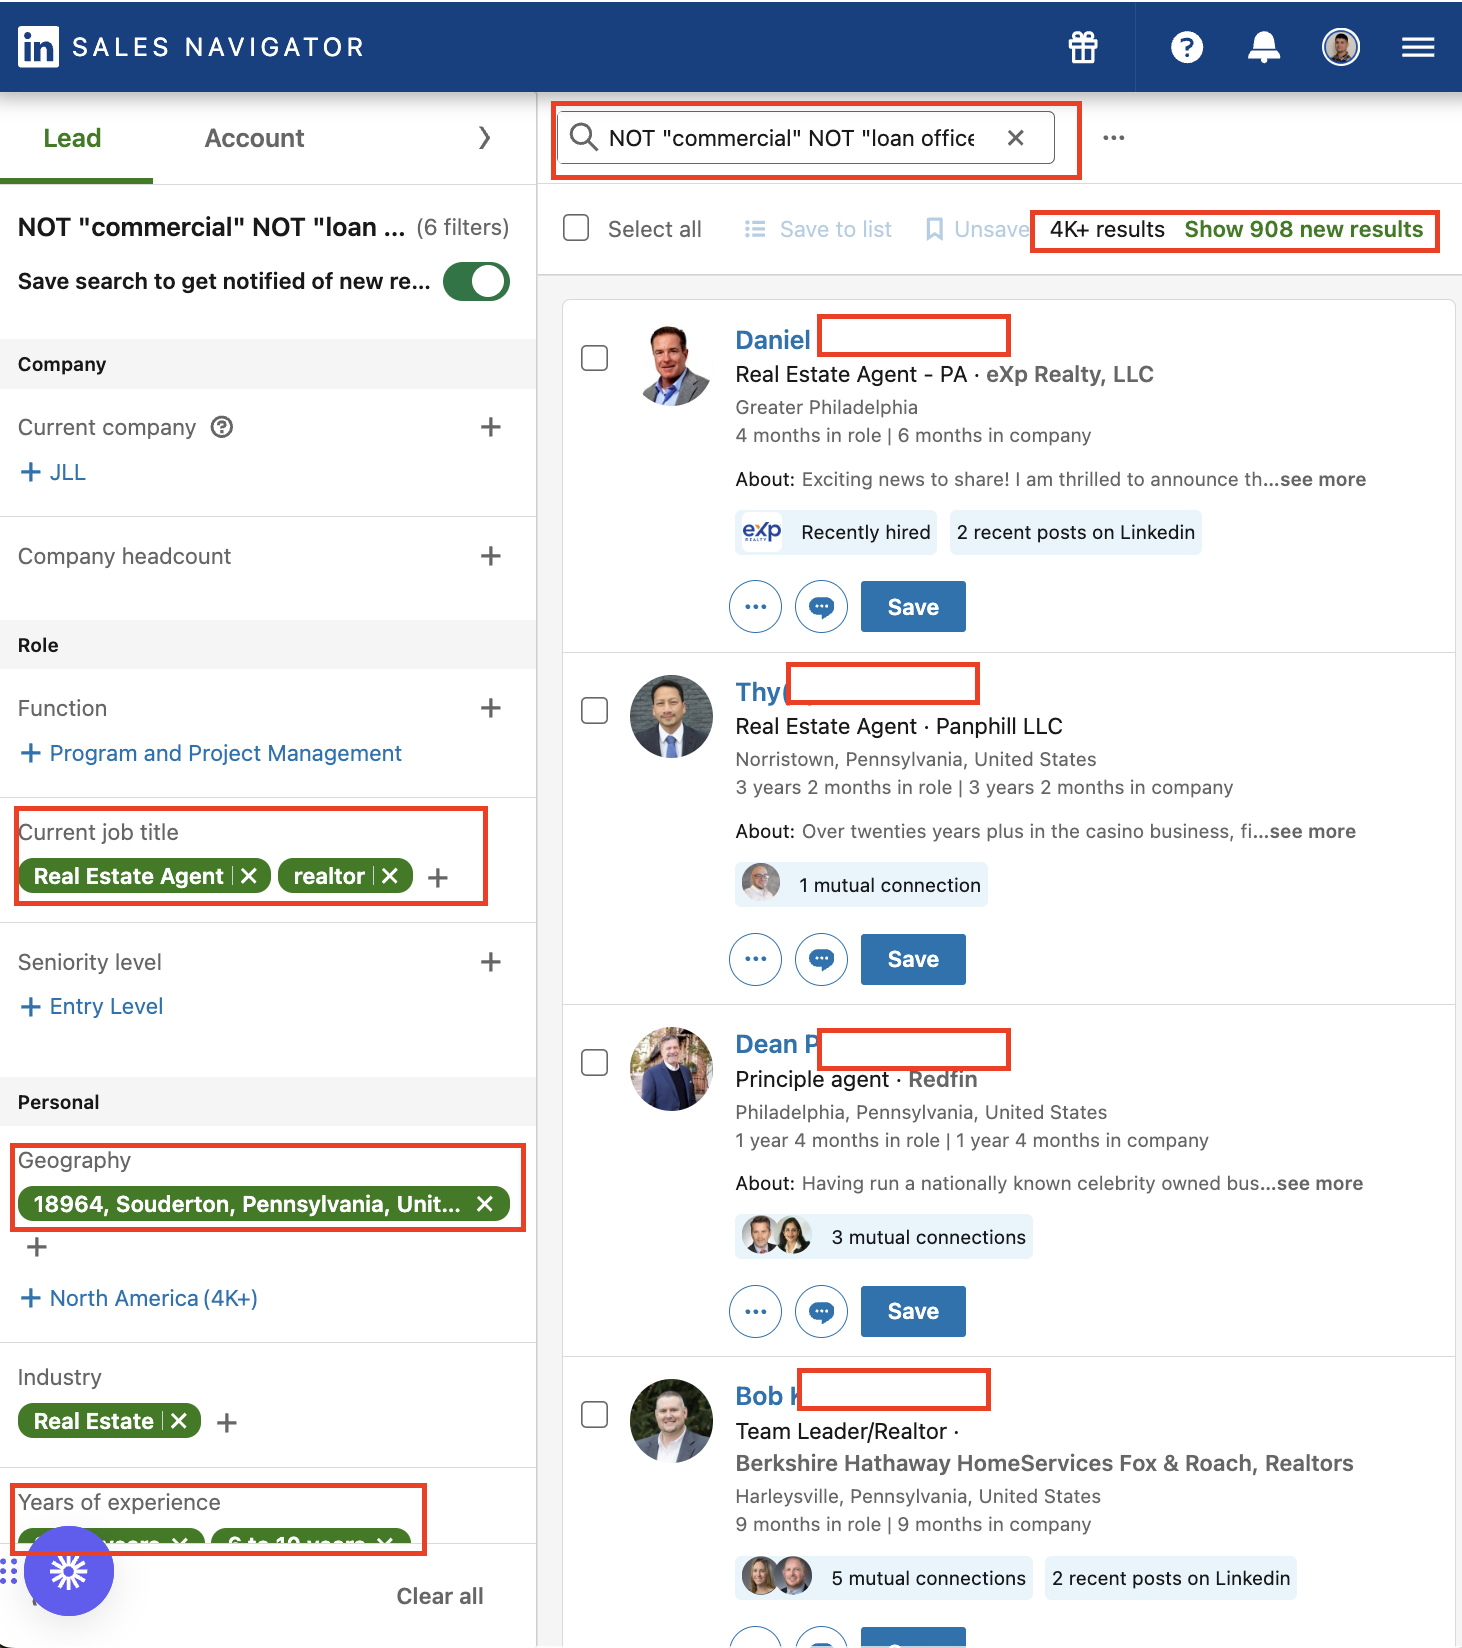The height and width of the screenshot is (1648, 1462).
Task: View Thy's 1 mutual connection
Action: [x=861, y=885]
